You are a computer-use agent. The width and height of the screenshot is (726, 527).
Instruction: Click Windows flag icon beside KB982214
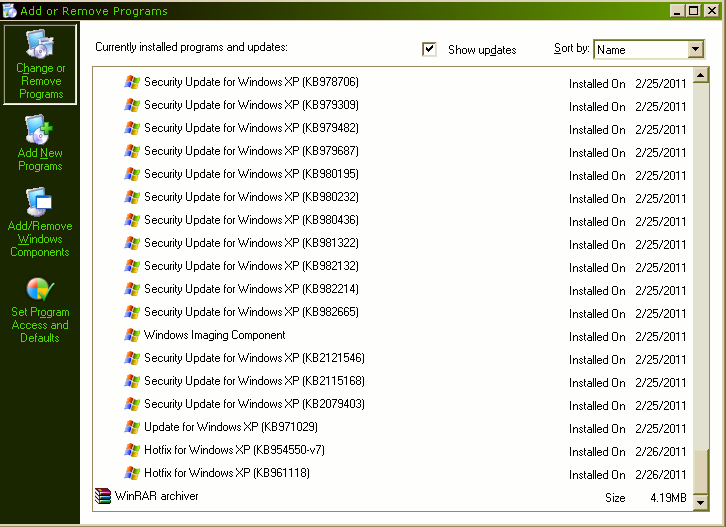pyautogui.click(x=132, y=289)
